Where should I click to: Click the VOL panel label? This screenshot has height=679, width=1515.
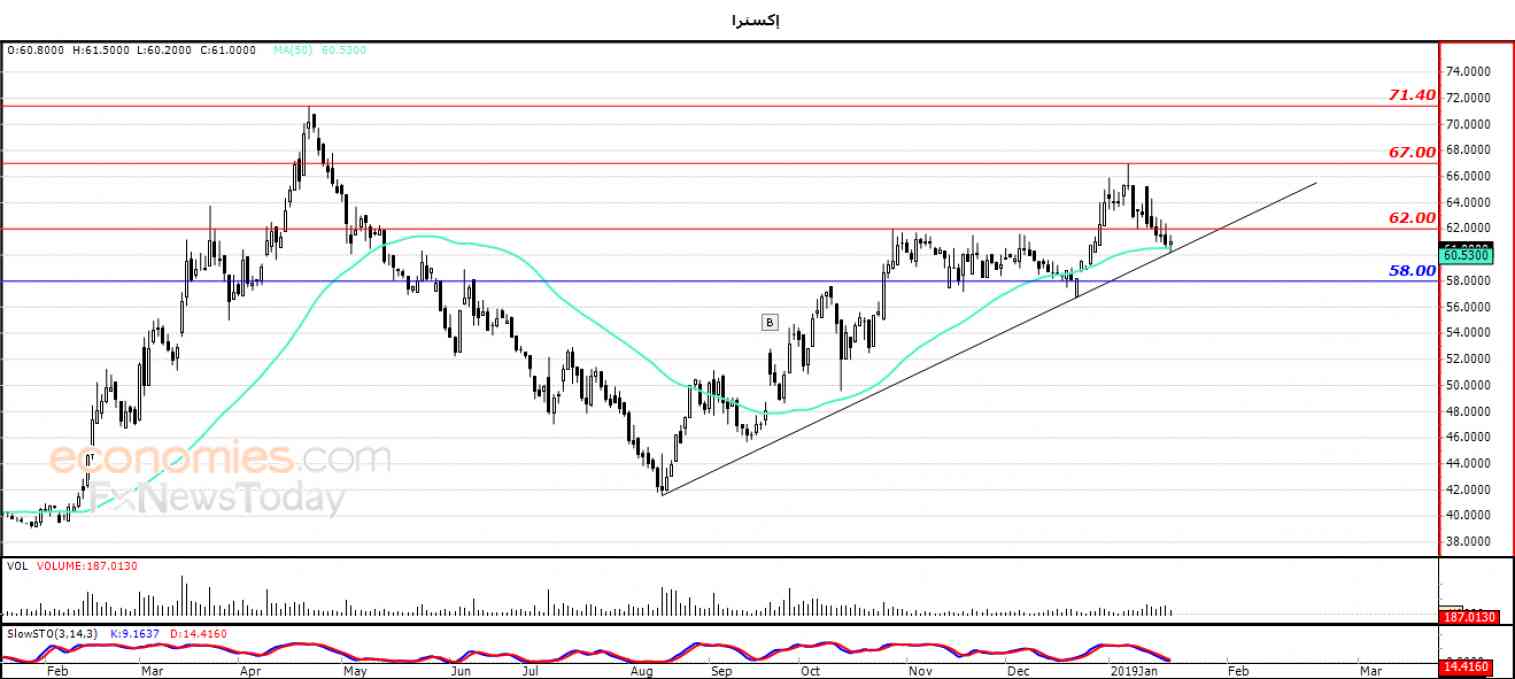click(17, 566)
